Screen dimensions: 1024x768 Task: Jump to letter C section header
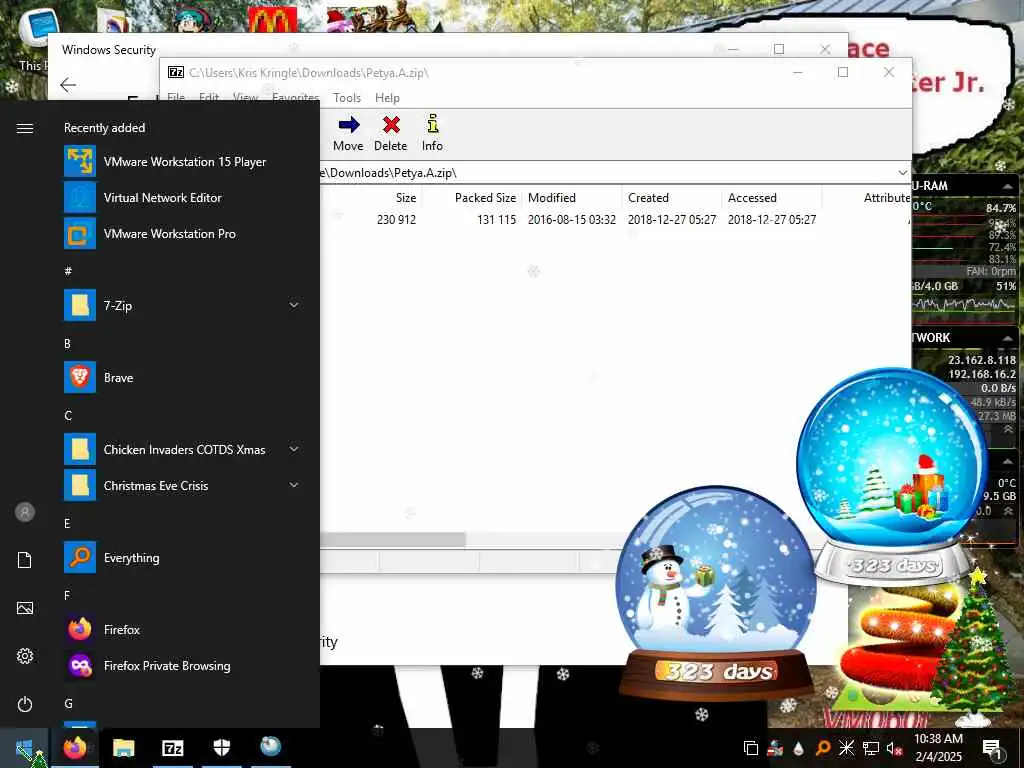(68, 415)
